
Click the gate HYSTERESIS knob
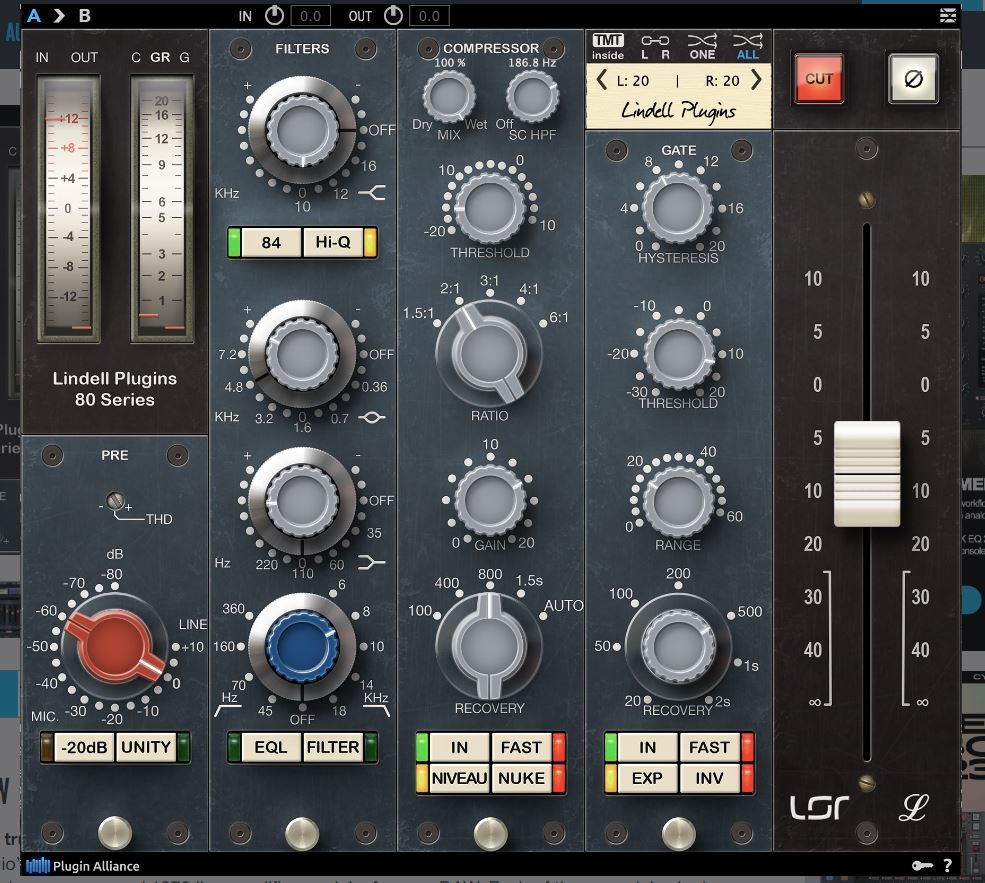click(678, 207)
